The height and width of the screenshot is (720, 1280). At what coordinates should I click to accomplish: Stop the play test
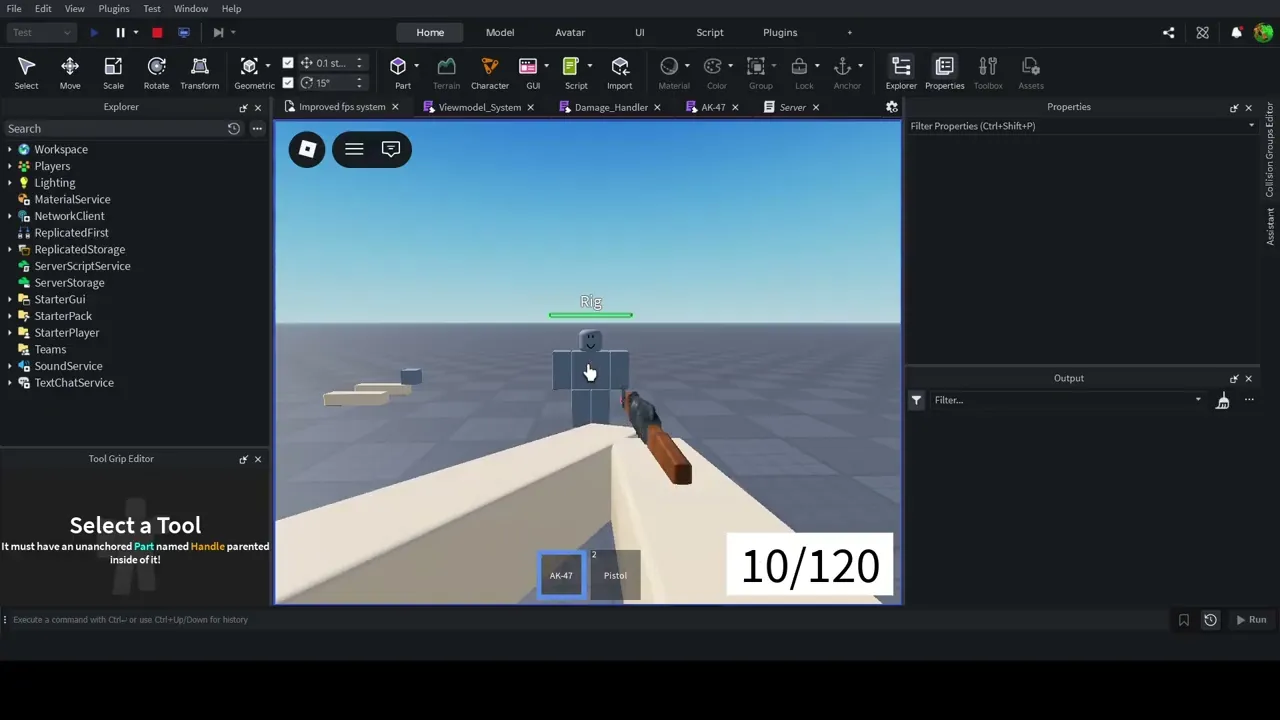pyautogui.click(x=157, y=32)
